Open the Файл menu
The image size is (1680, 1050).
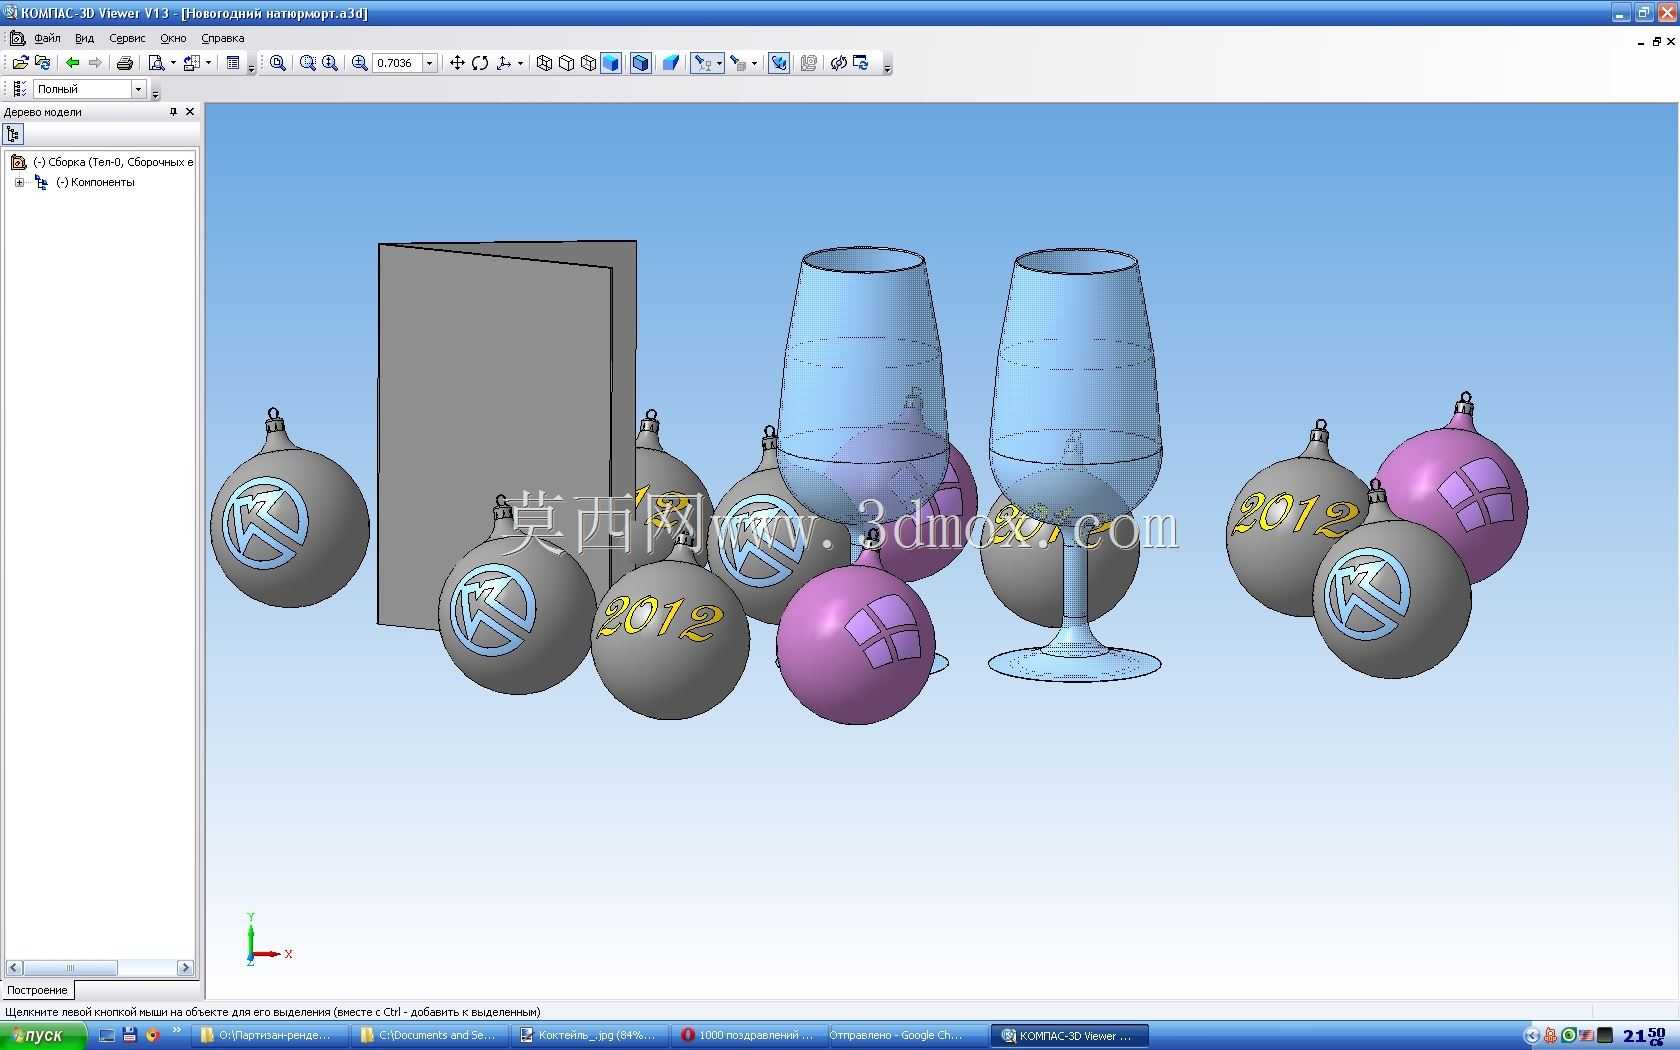[47, 38]
